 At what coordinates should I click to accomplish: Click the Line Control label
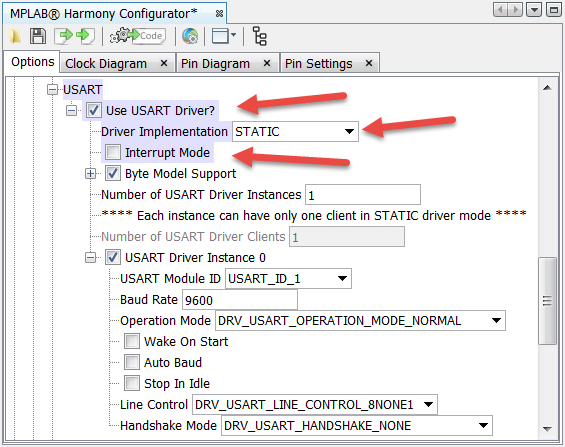[x=154, y=404]
